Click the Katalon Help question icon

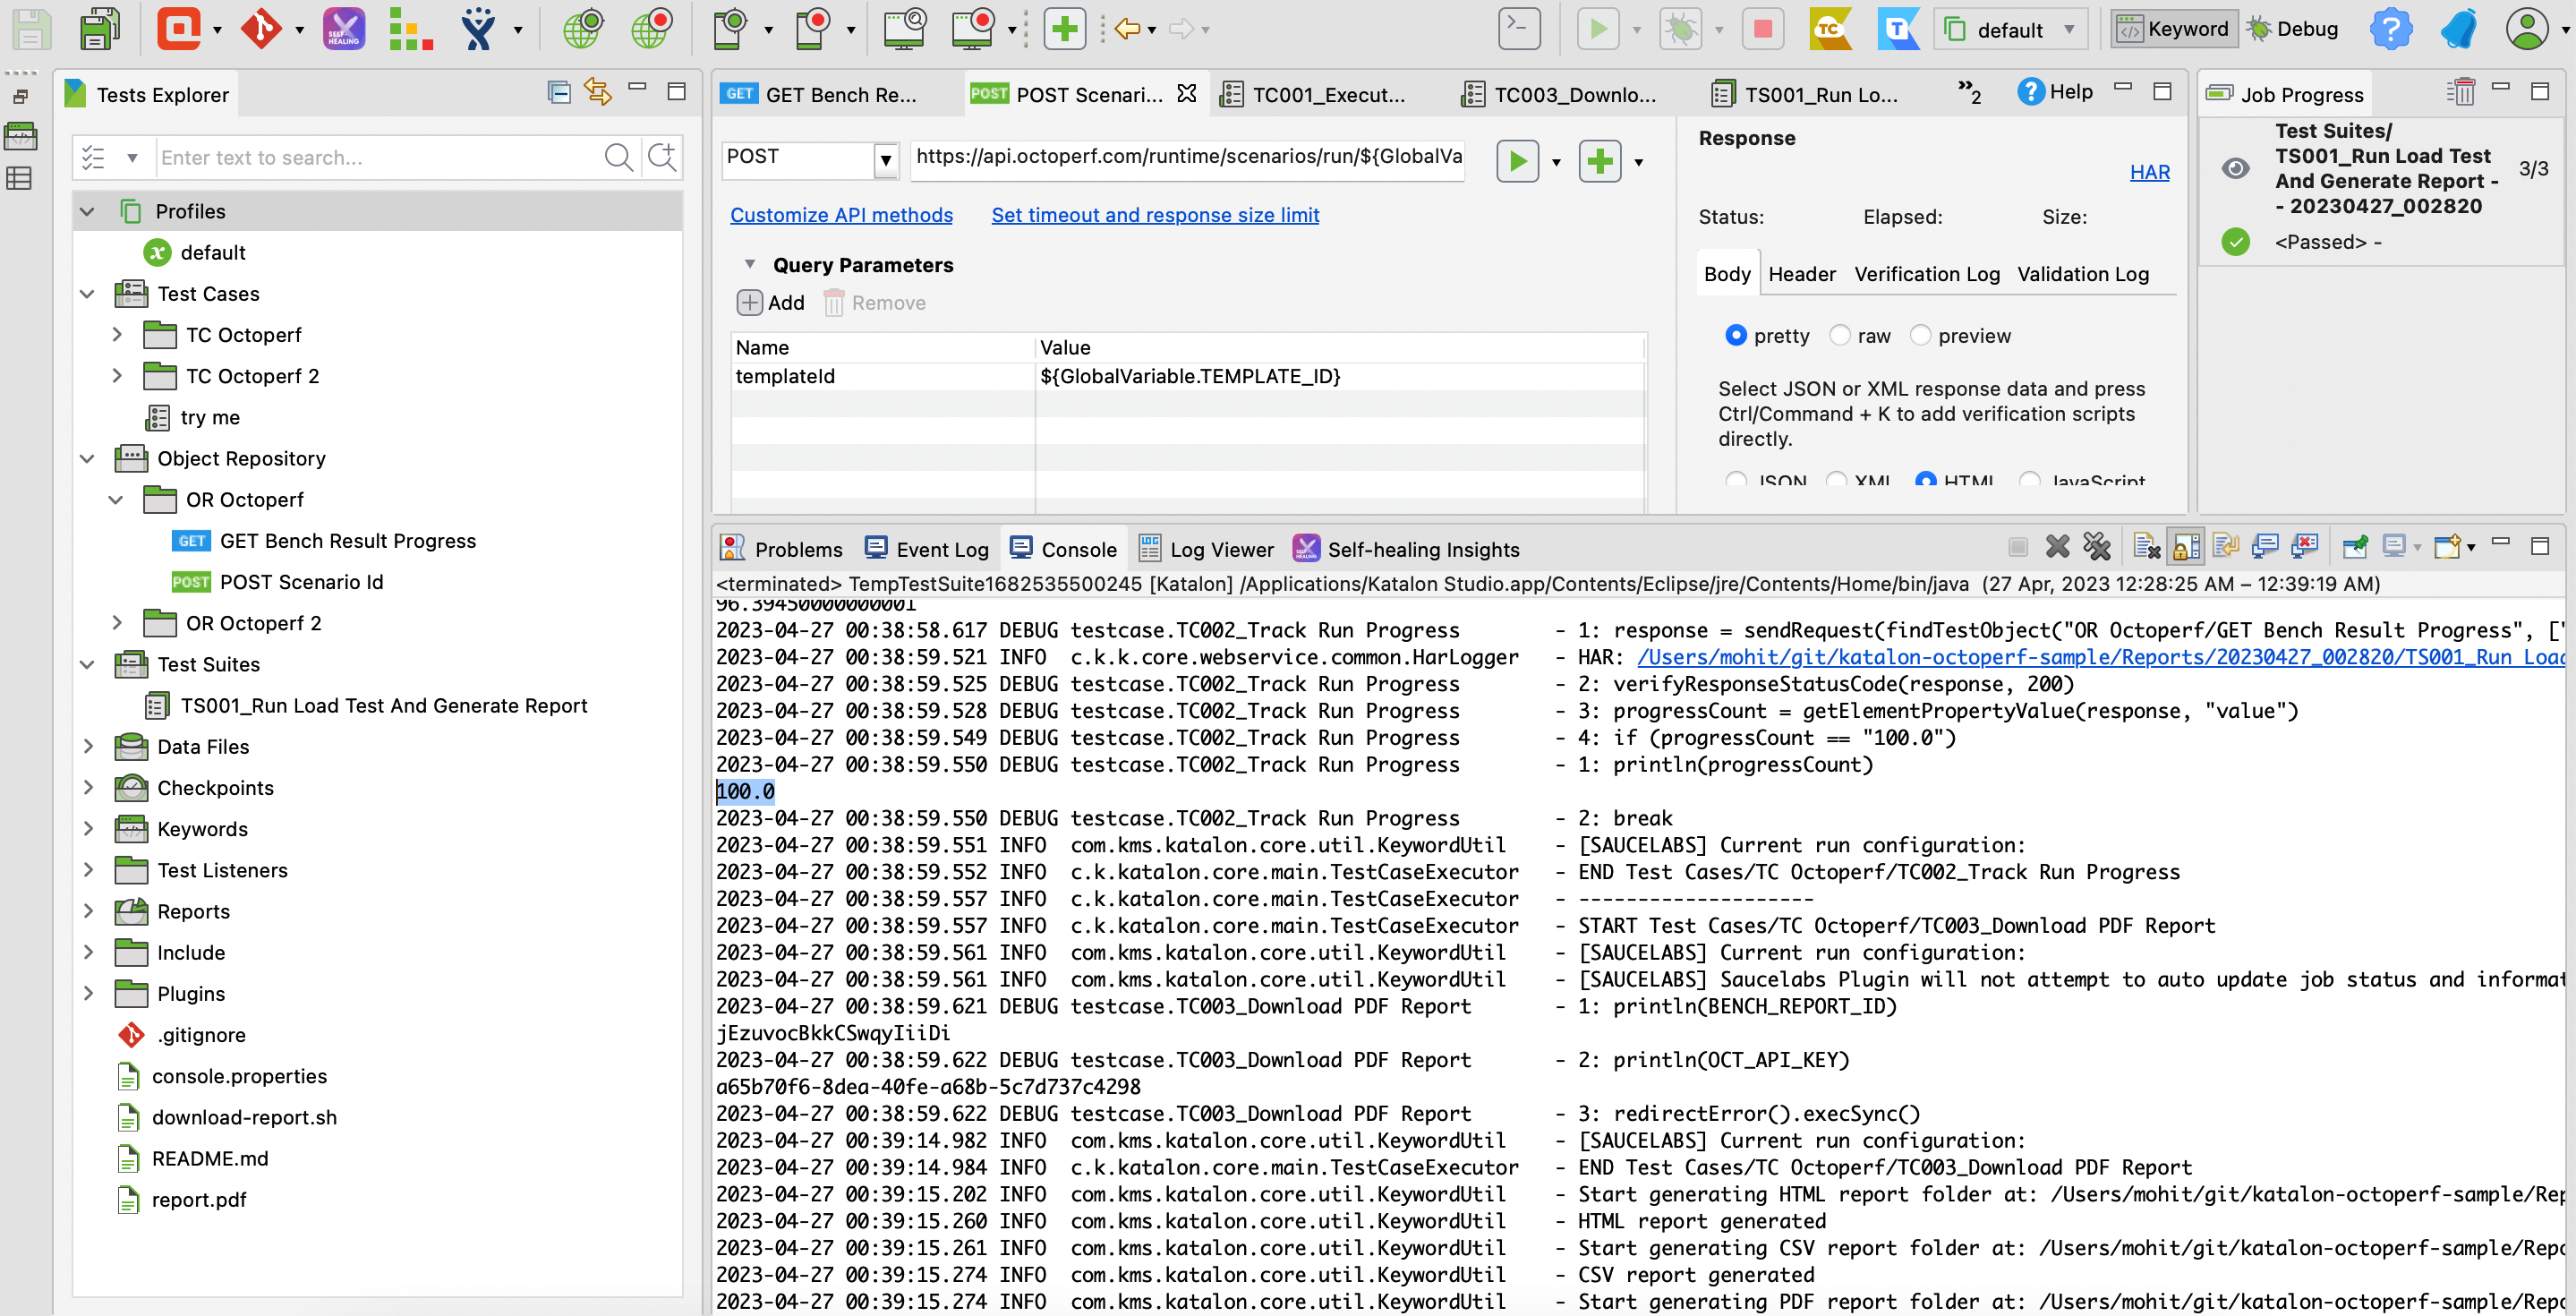tap(2390, 28)
